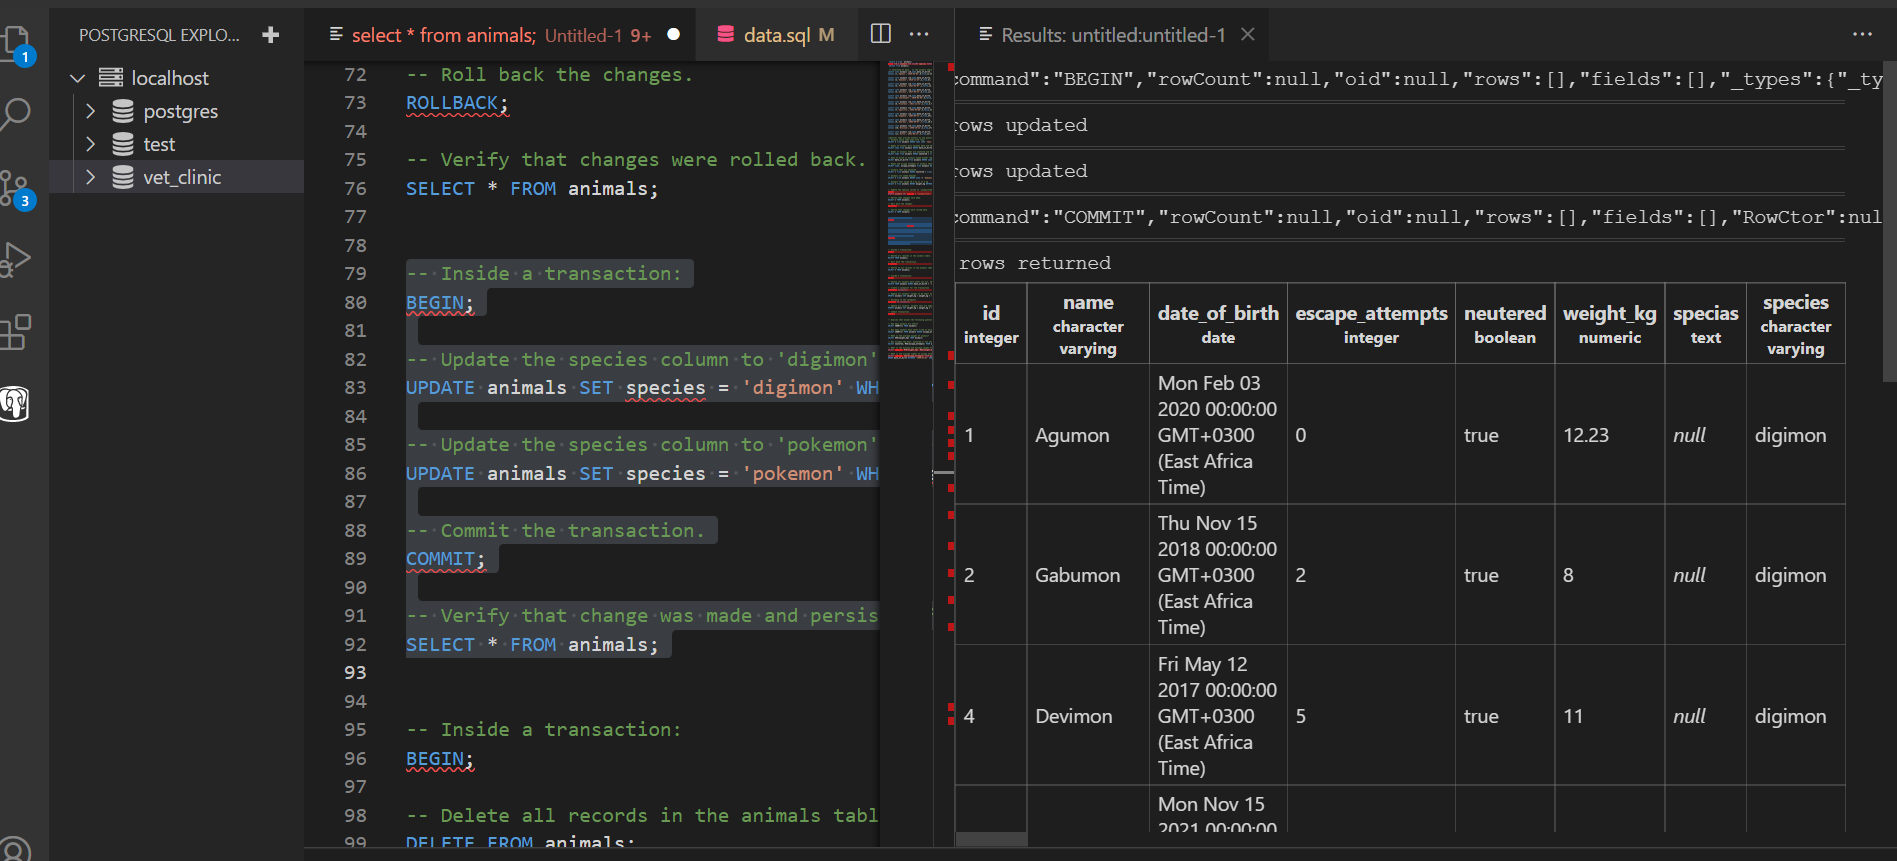Click the weight_kg column header
The width and height of the screenshot is (1897, 861).
(1609, 324)
